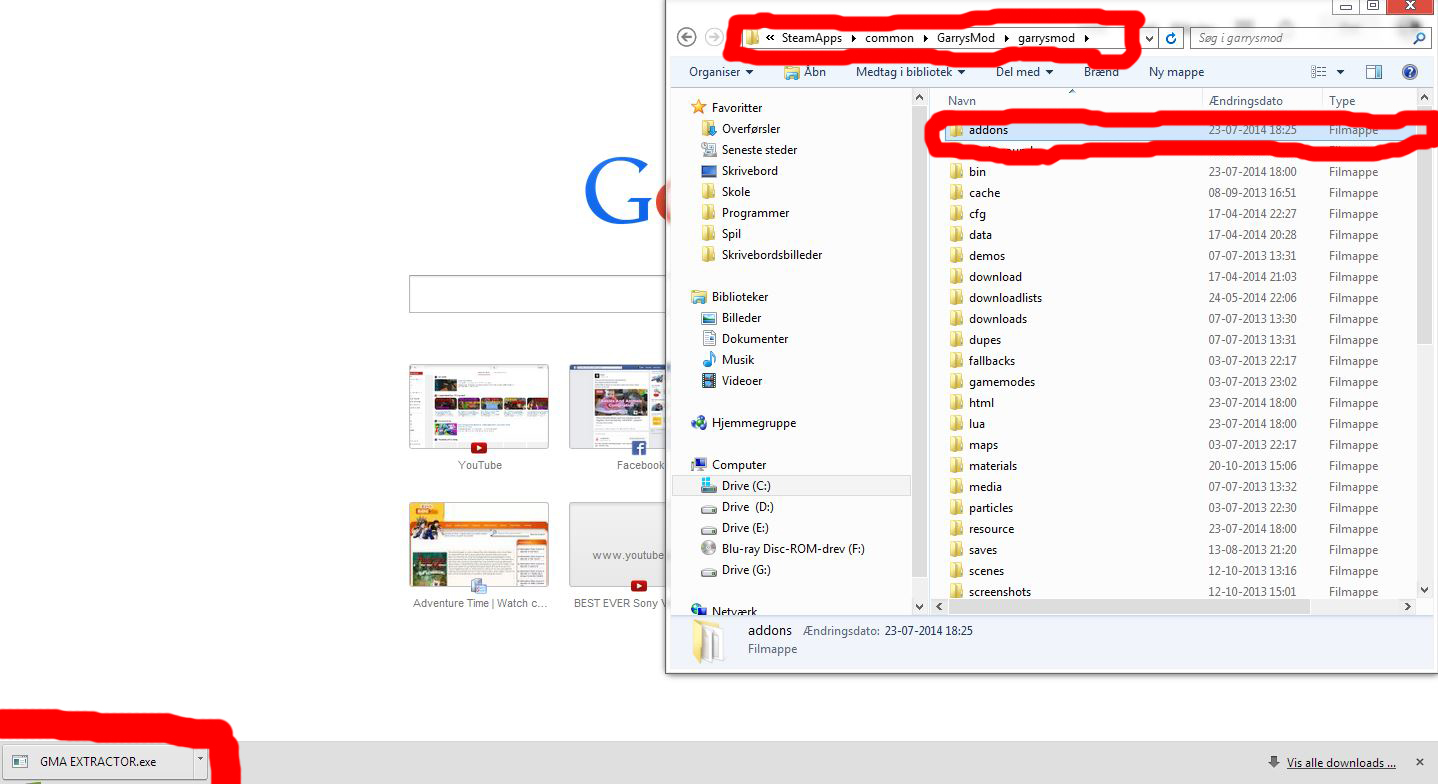
Task: Click the change view icon
Action: 1319,72
